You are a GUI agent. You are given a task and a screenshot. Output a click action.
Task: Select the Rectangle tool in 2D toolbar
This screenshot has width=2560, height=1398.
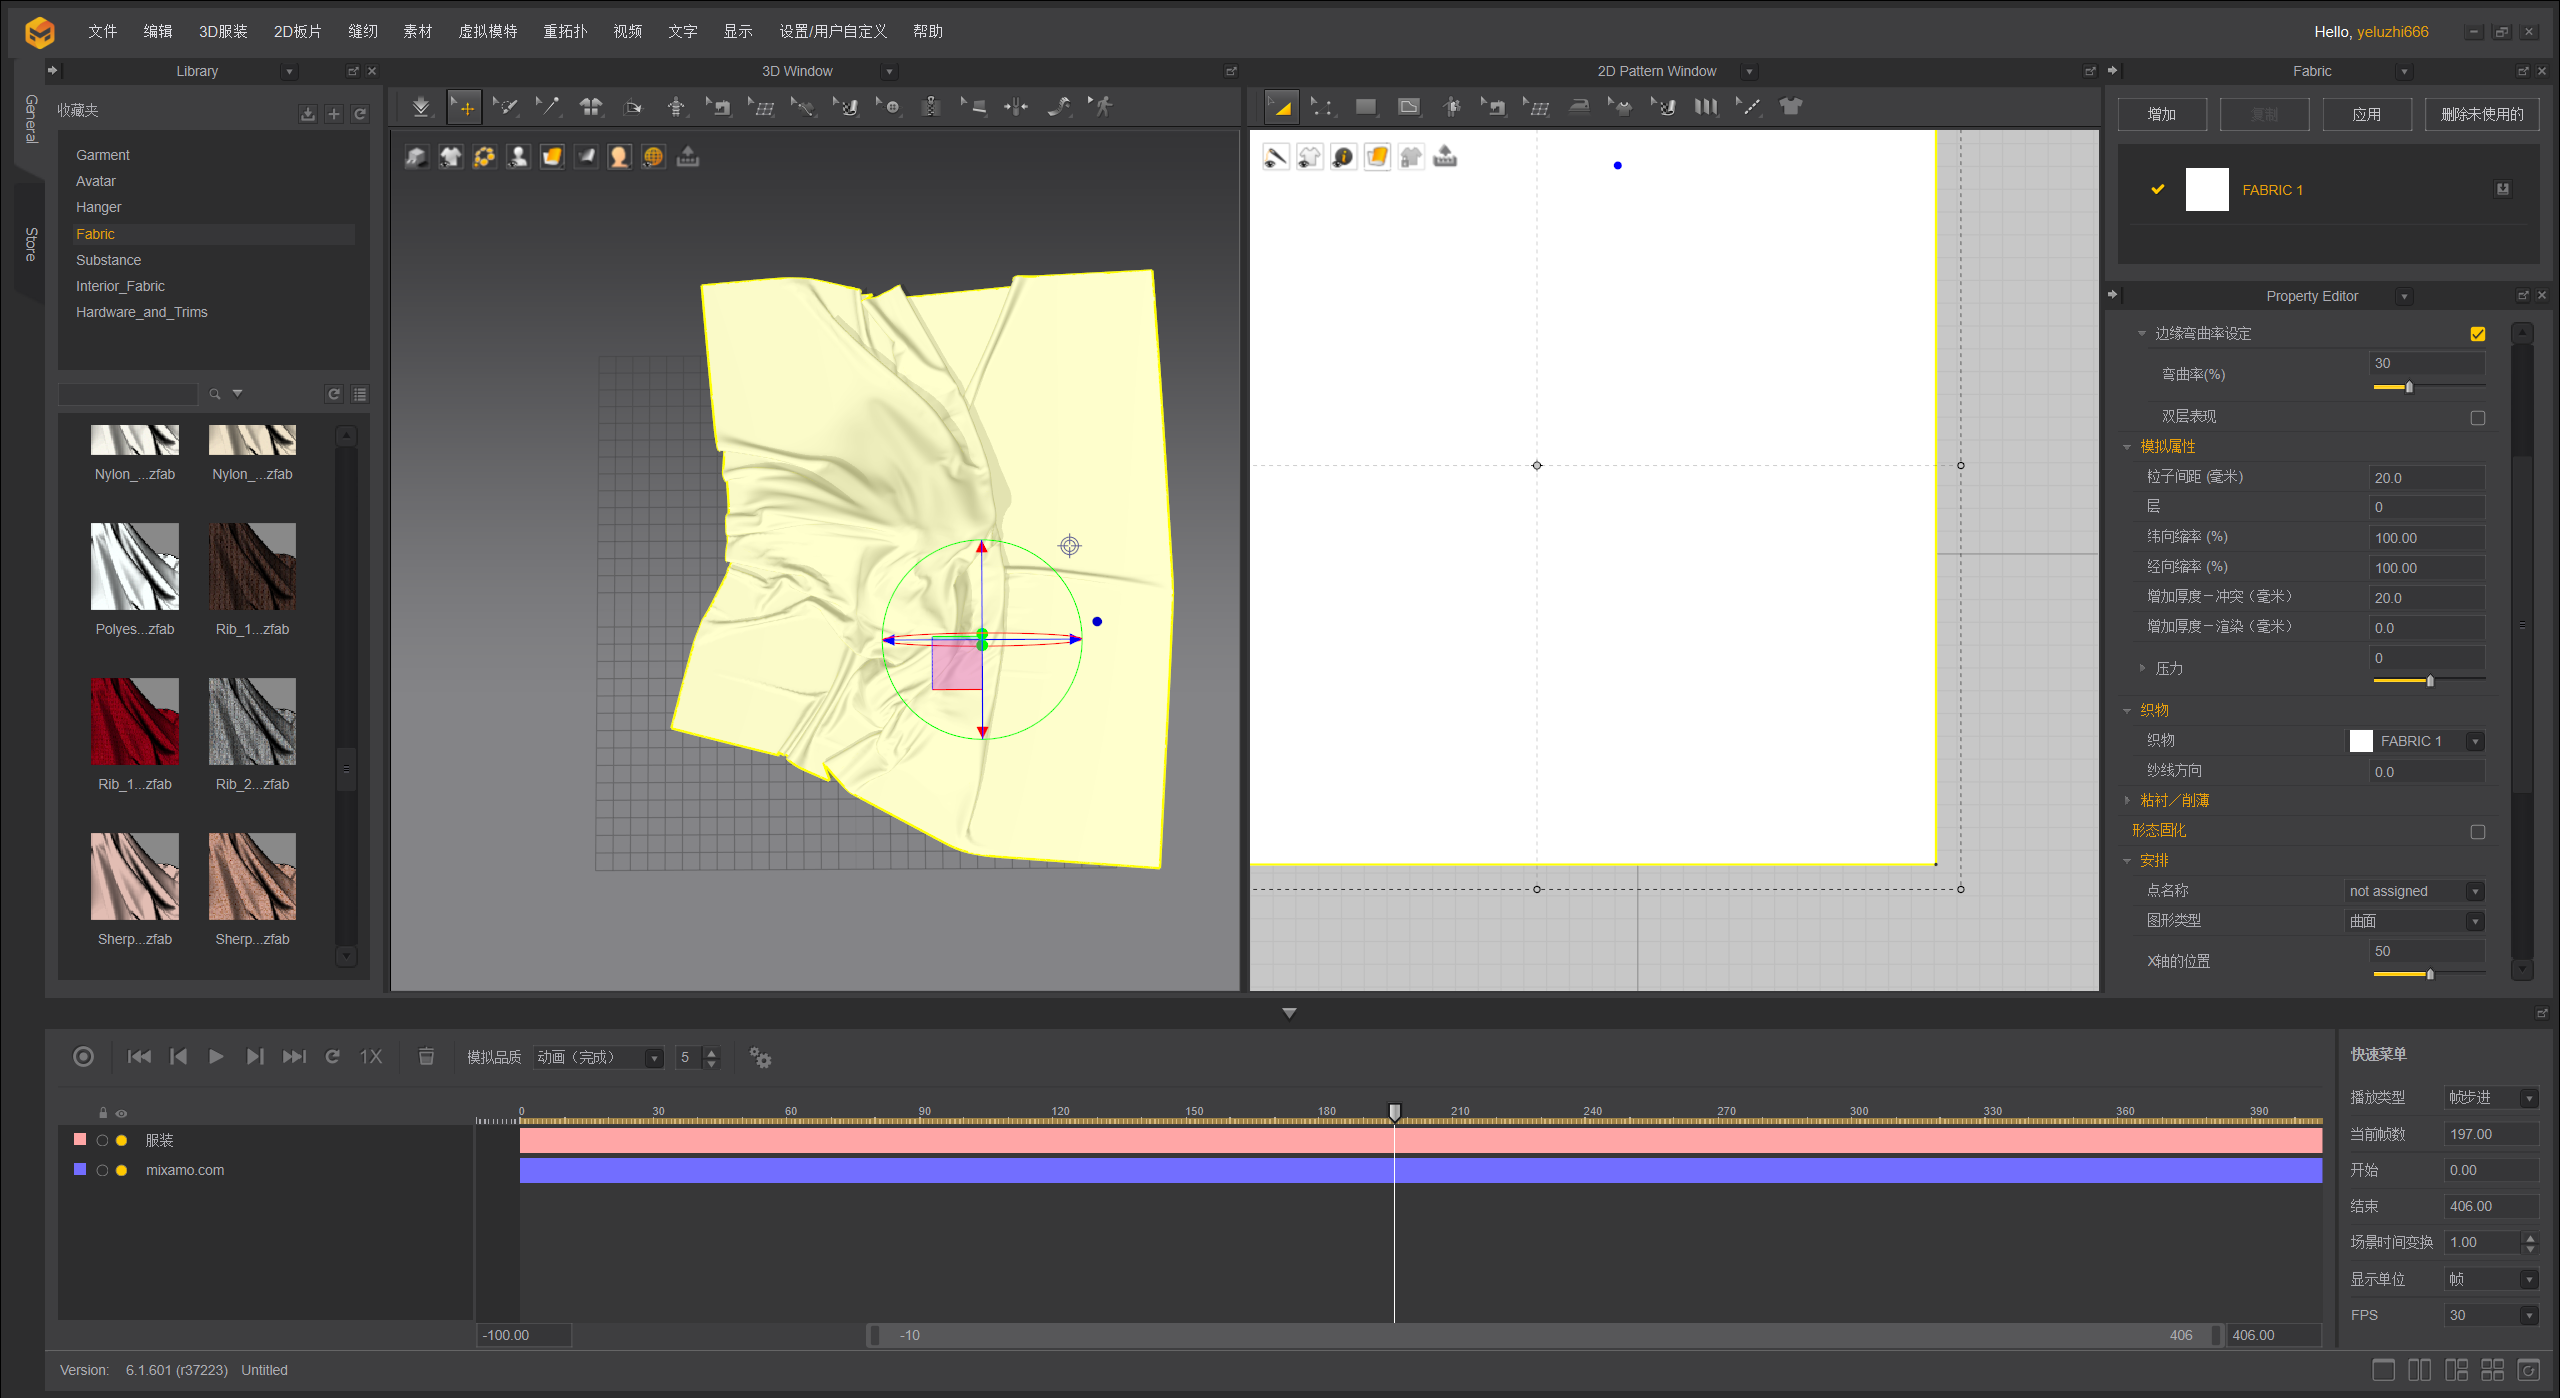pyautogui.click(x=1365, y=107)
